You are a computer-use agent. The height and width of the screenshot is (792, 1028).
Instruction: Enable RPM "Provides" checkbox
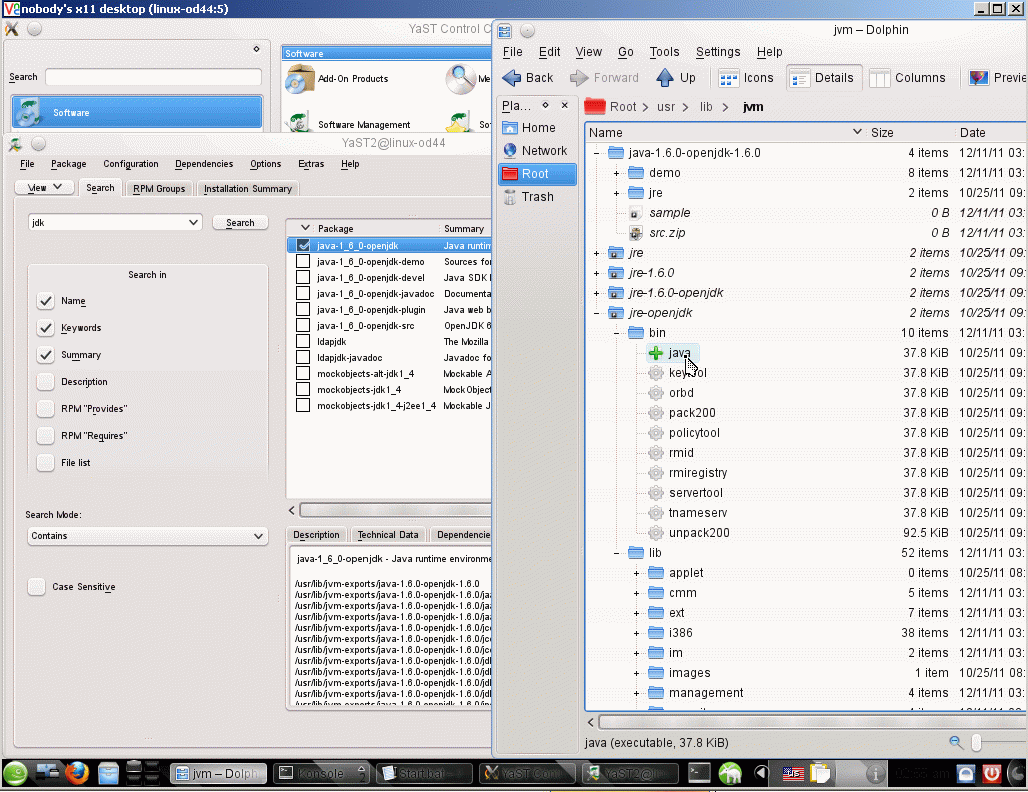45,408
